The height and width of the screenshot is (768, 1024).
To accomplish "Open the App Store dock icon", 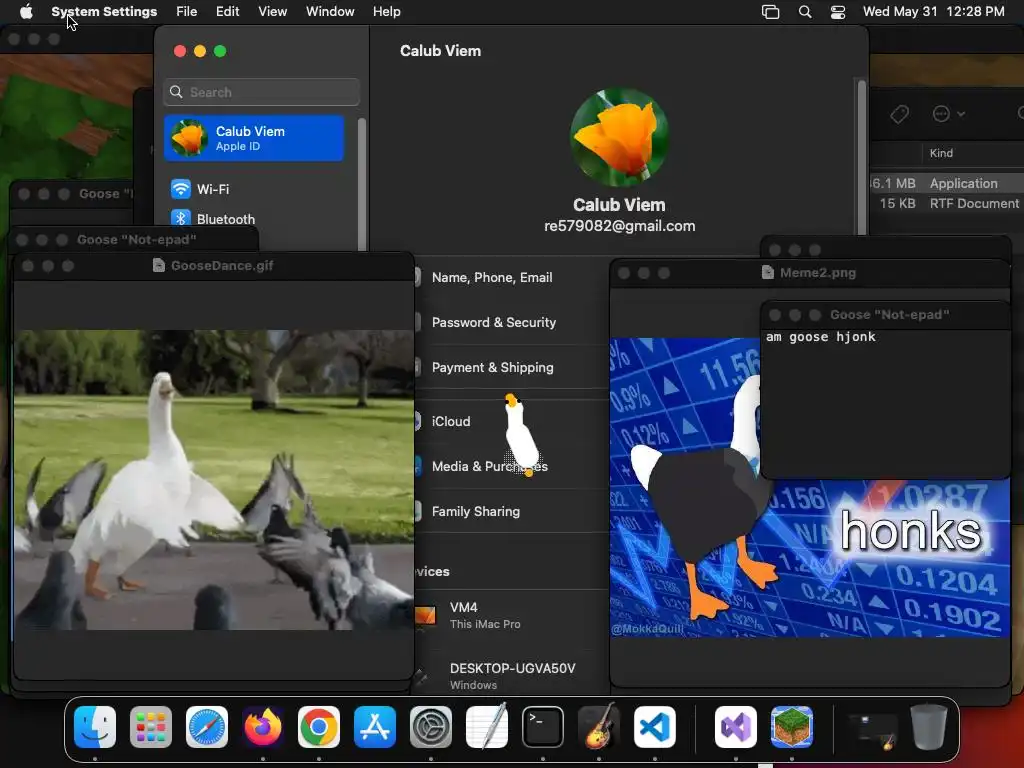I will pos(375,727).
